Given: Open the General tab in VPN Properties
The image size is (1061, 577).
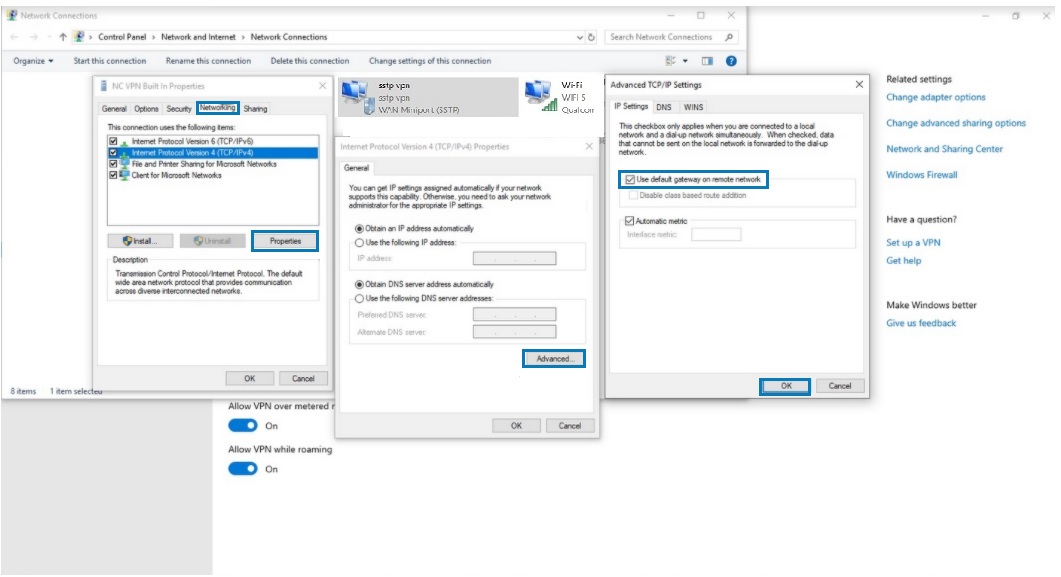Looking at the screenshot, I should click(x=114, y=109).
